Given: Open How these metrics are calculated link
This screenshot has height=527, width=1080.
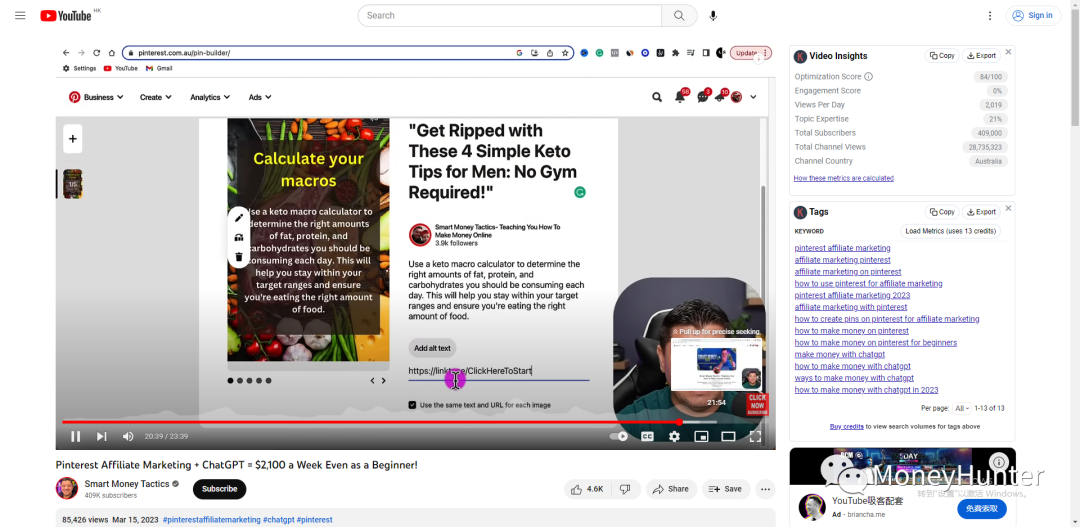Looking at the screenshot, I should click(x=843, y=178).
